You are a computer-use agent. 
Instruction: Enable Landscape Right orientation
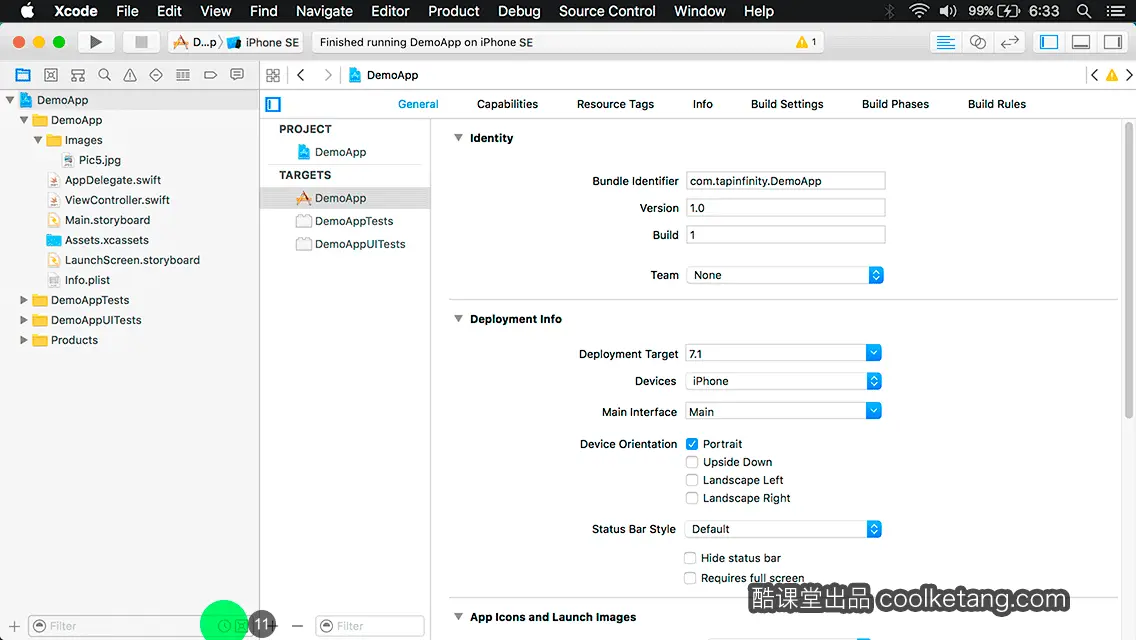[692, 498]
